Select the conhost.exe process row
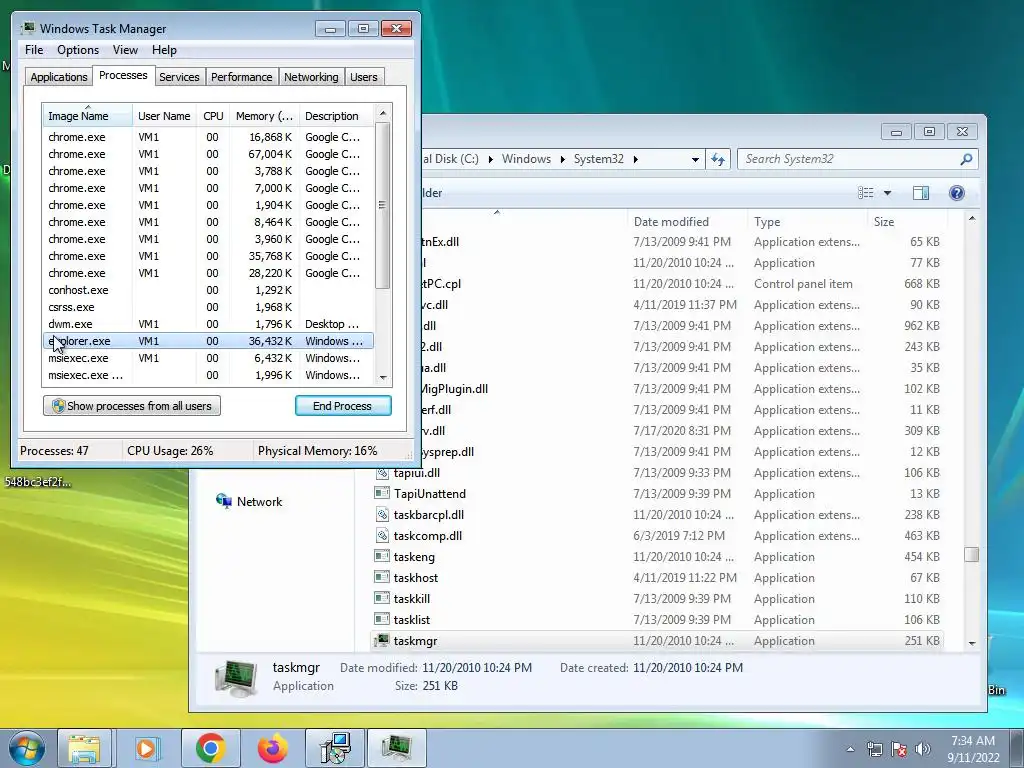Screen dimensions: 1024x768 pyautogui.click(x=208, y=290)
